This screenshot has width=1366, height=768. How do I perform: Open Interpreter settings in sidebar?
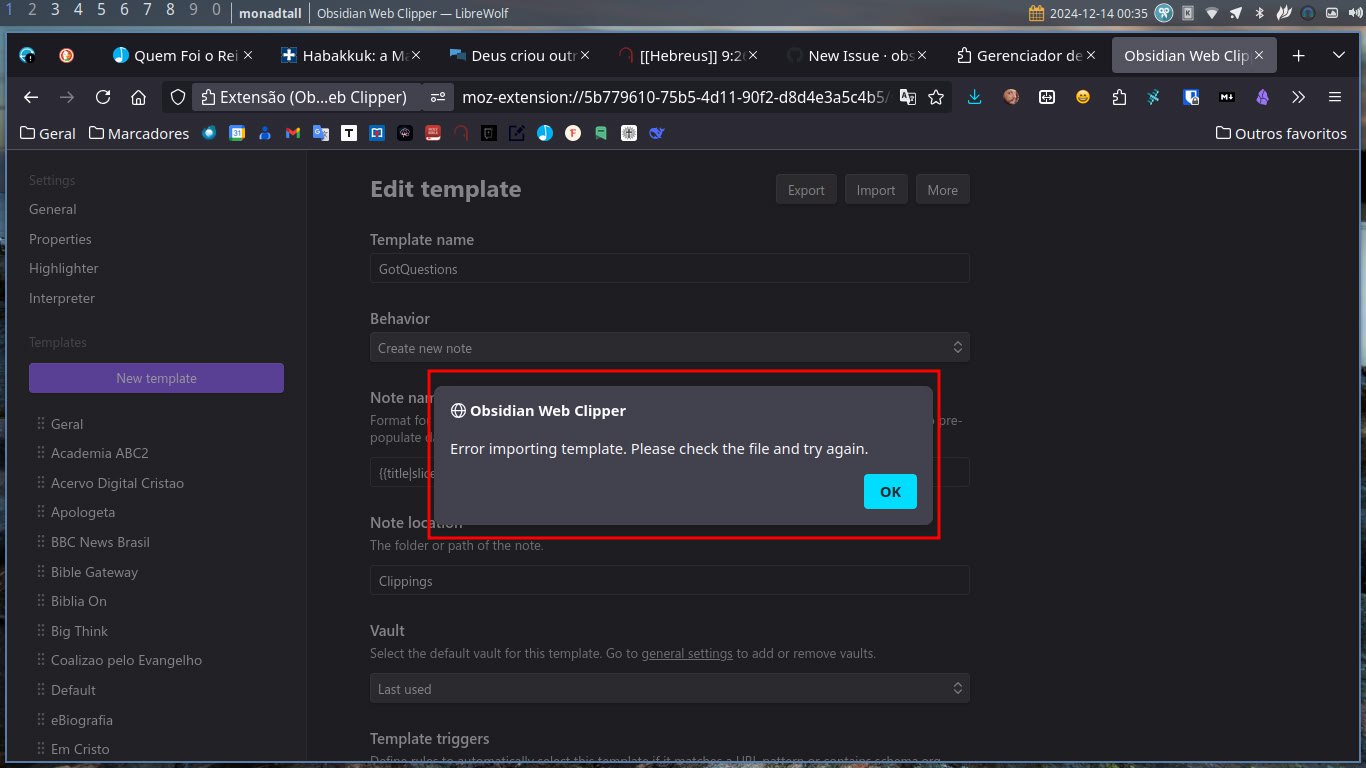[62, 298]
